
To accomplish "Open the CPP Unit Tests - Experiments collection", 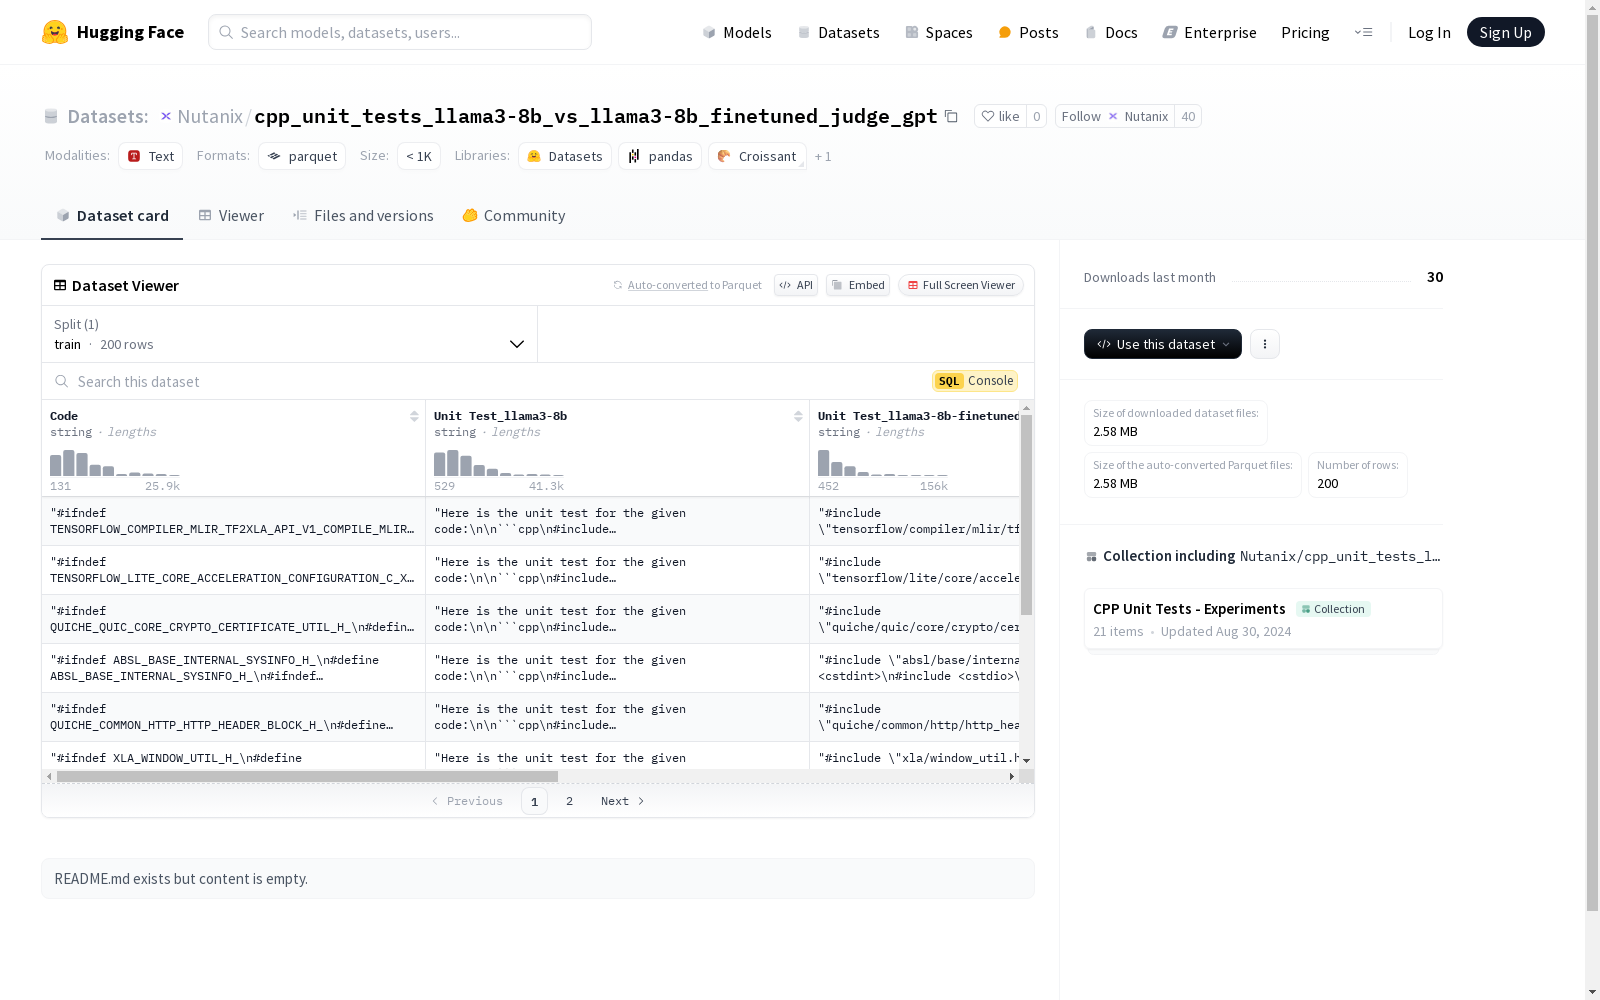I will [1263, 619].
